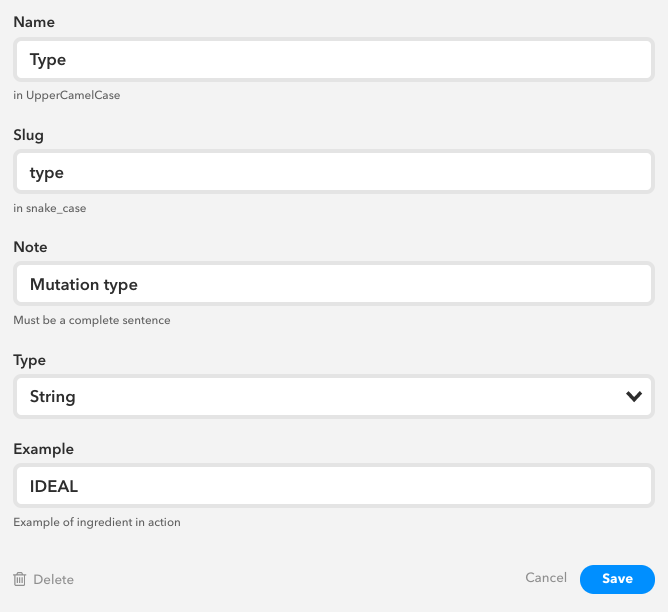Viewport: 668px width, 612px height.
Task: Click the Name field label
Action: (34, 20)
